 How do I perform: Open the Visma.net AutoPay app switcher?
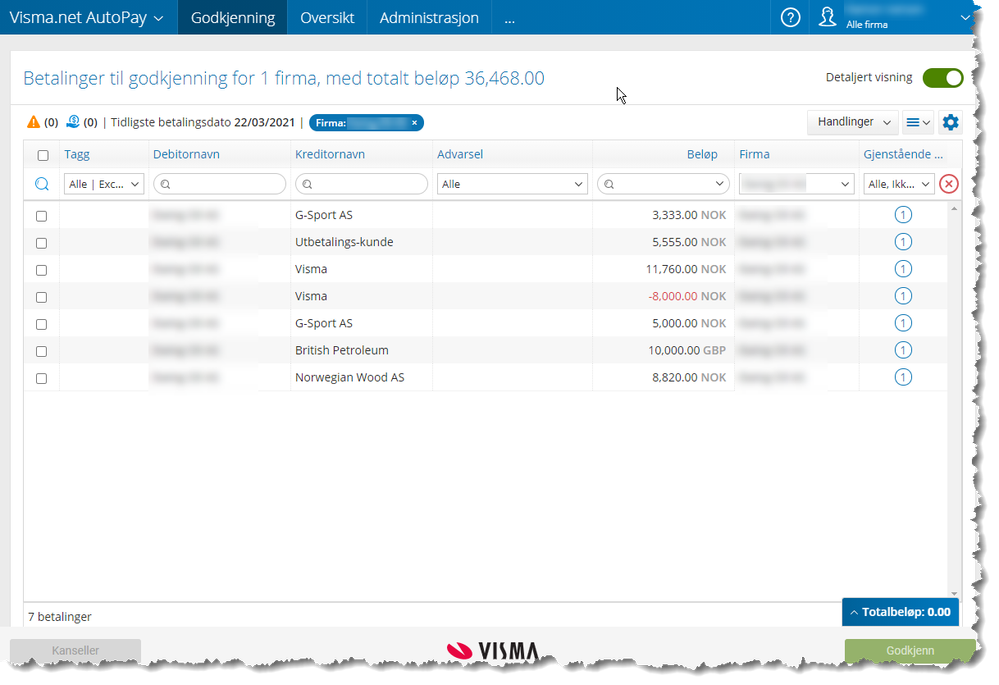pos(86,18)
